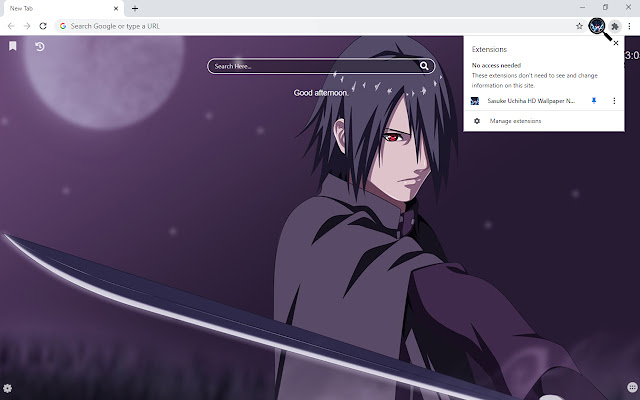Open the apps grid icon at the bottom right
Image resolution: width=640 pixels, height=400 pixels.
pyautogui.click(x=632, y=387)
